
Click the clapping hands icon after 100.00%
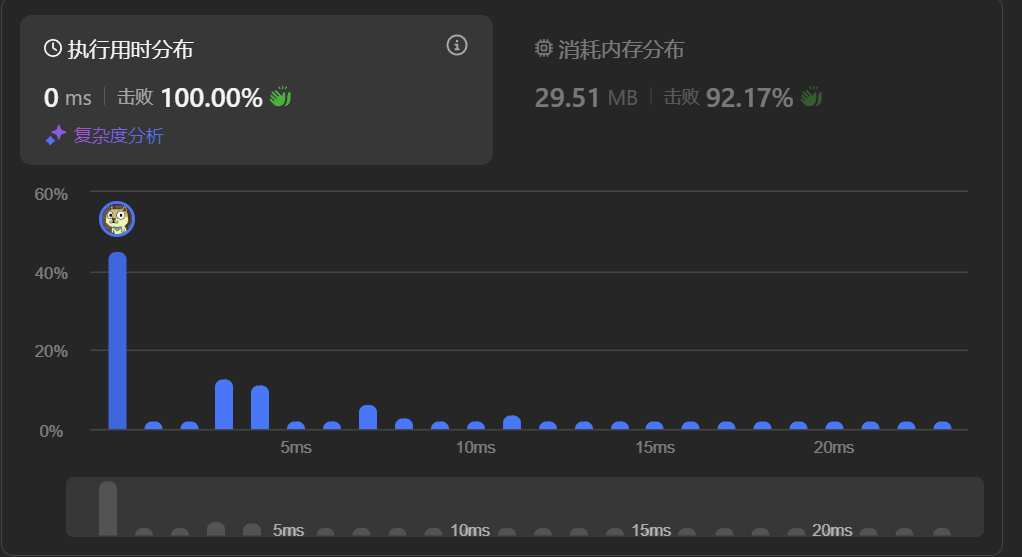[280, 97]
